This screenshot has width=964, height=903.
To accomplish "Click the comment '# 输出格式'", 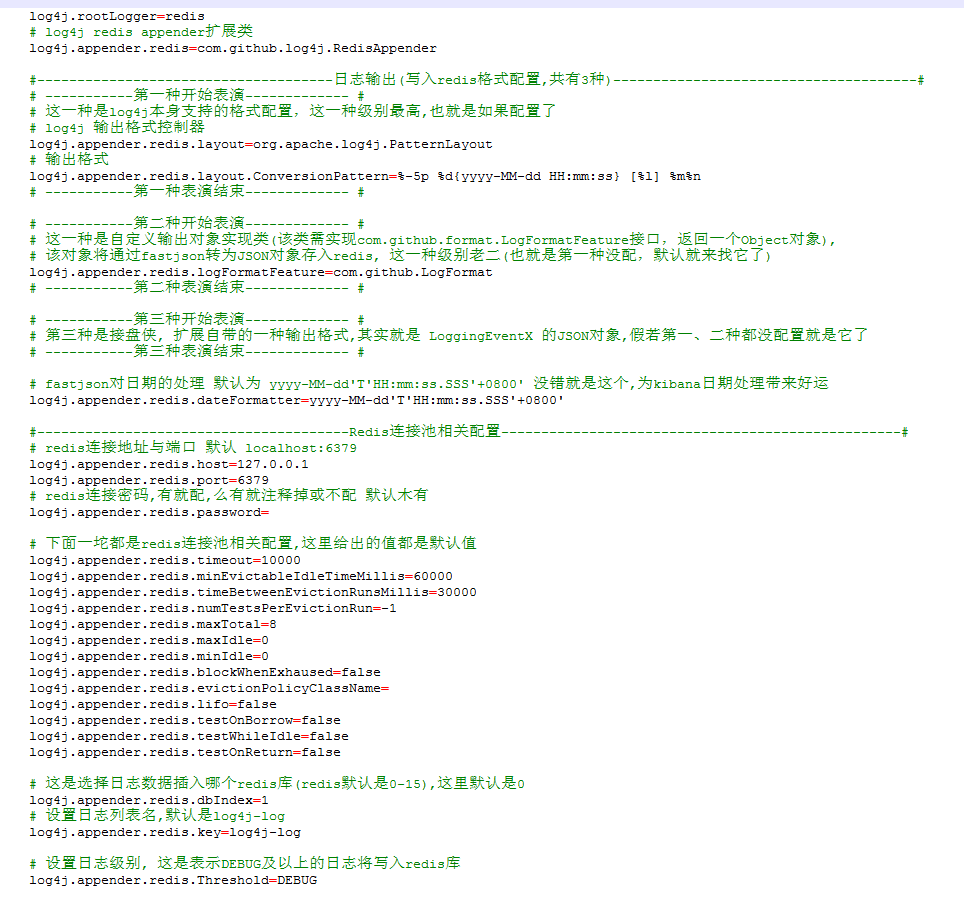I will point(69,159).
